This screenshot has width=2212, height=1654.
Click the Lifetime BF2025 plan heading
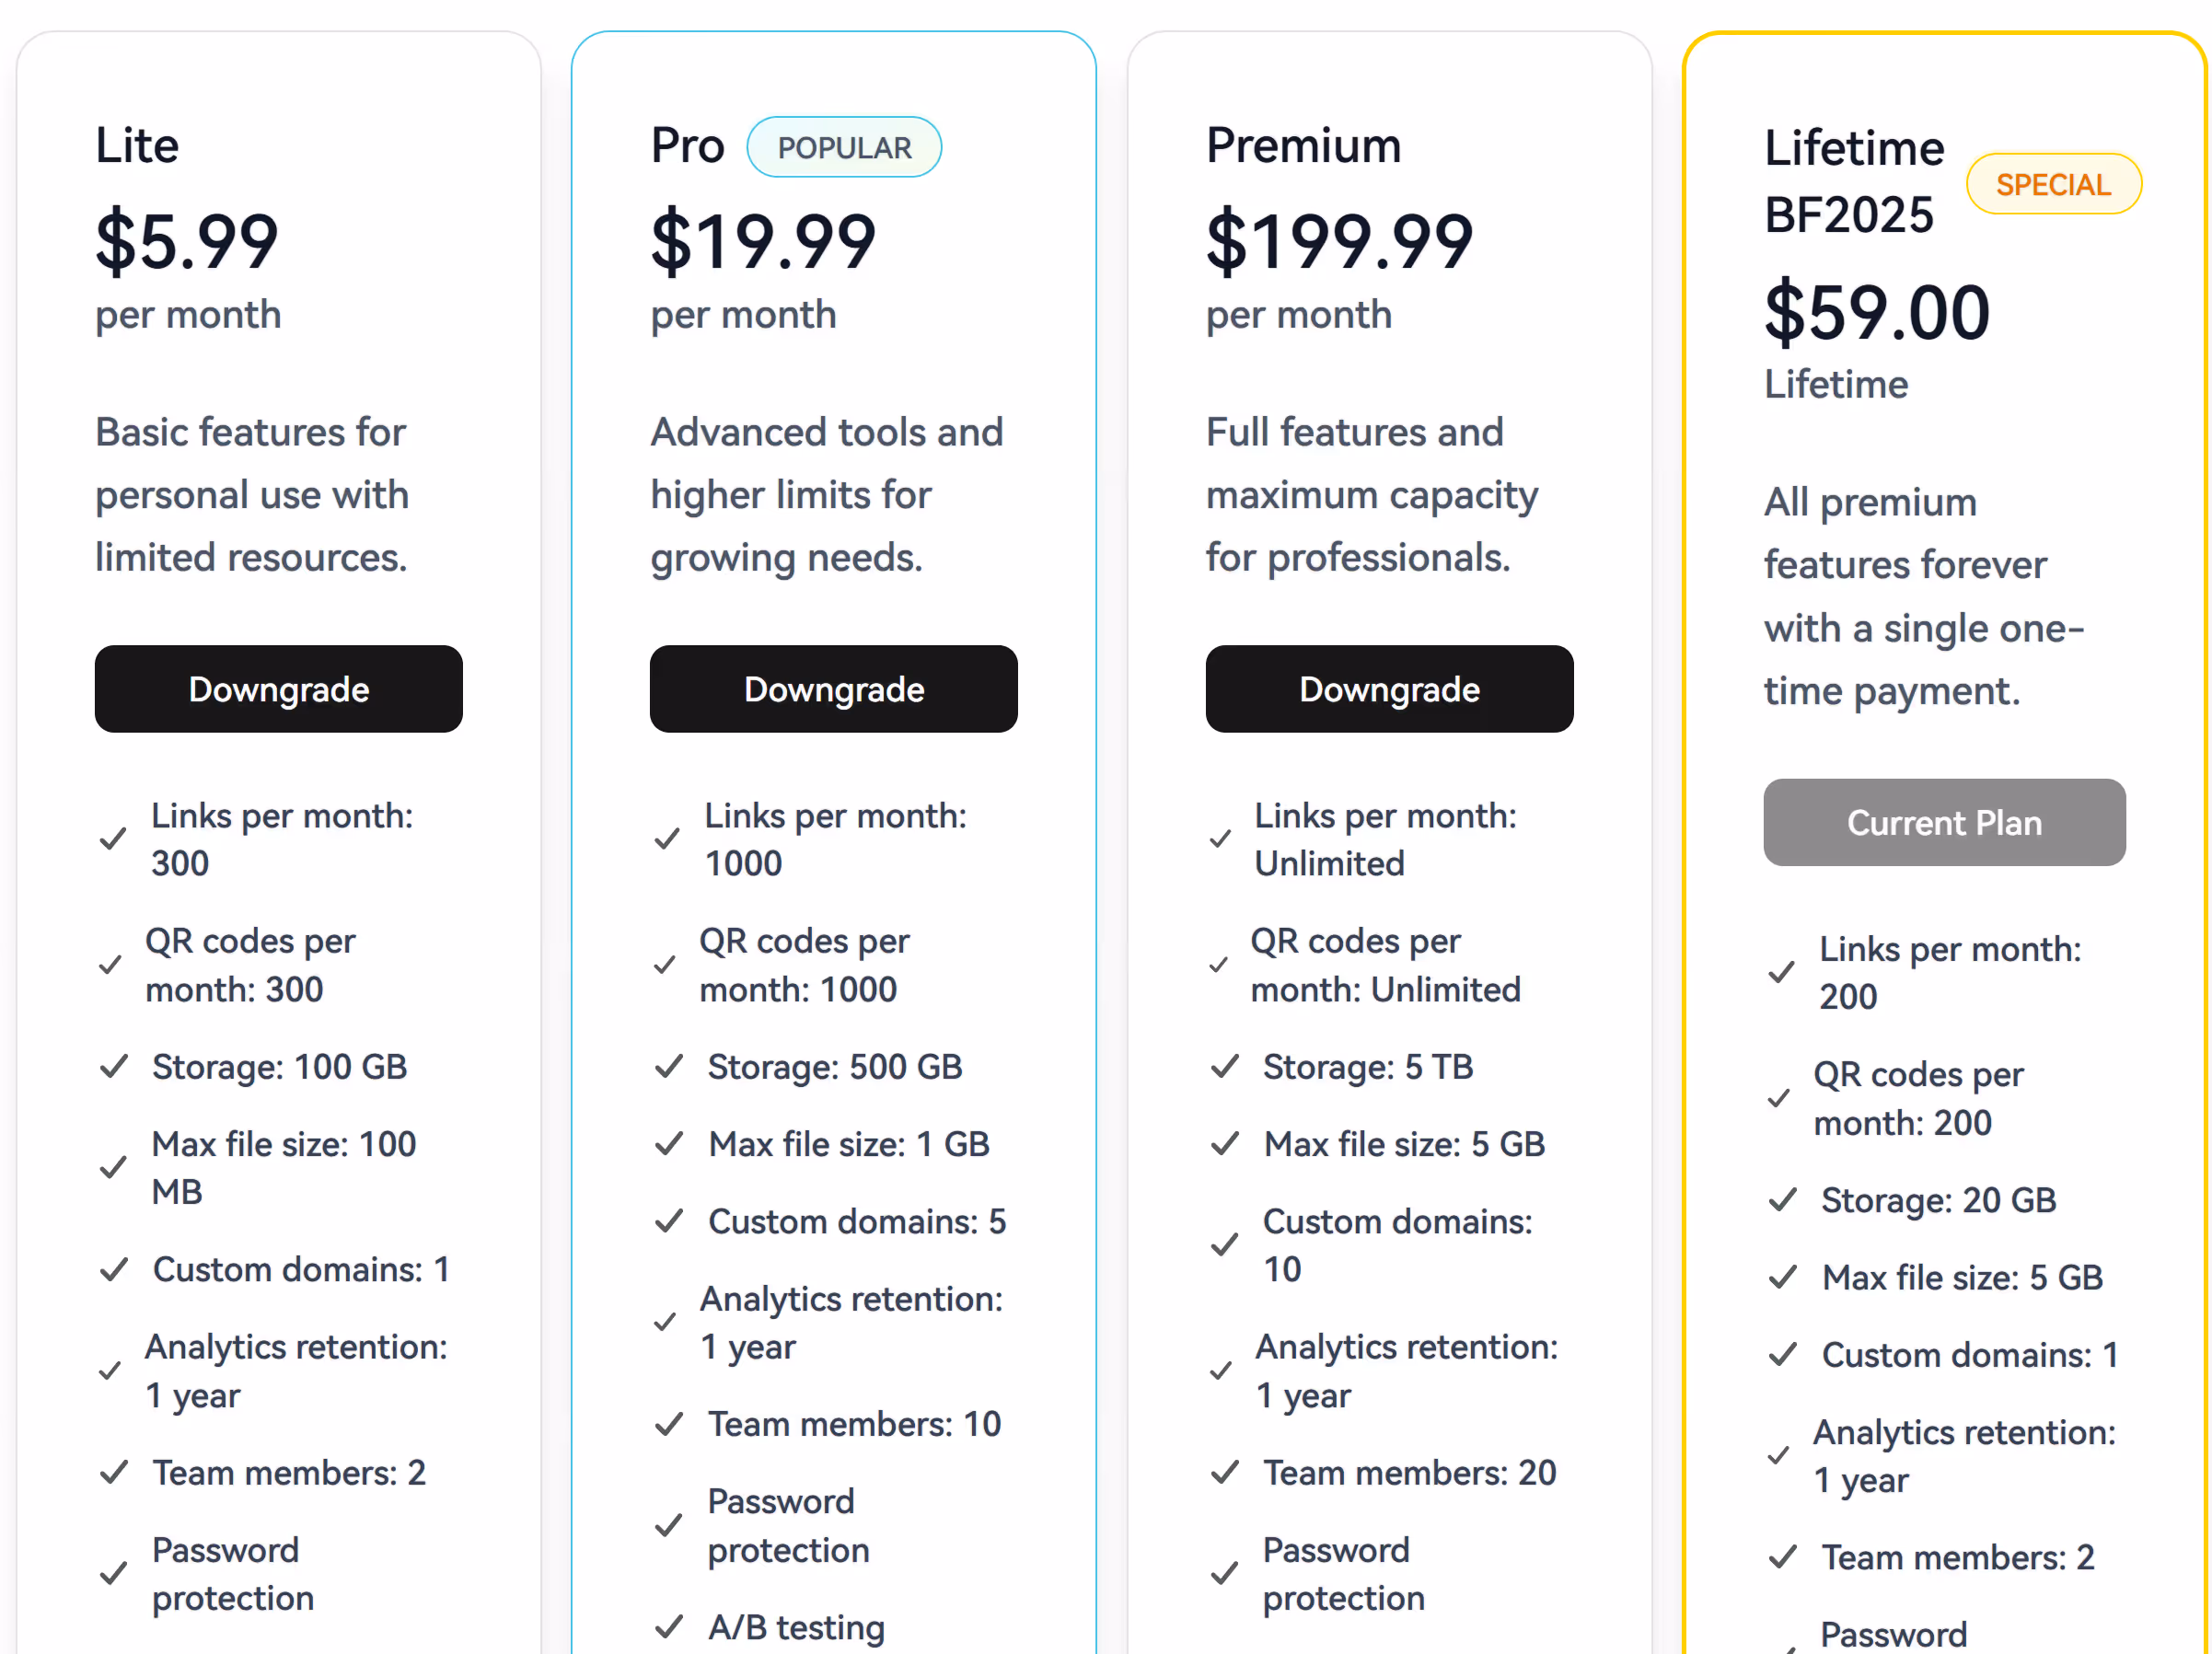1852,182
